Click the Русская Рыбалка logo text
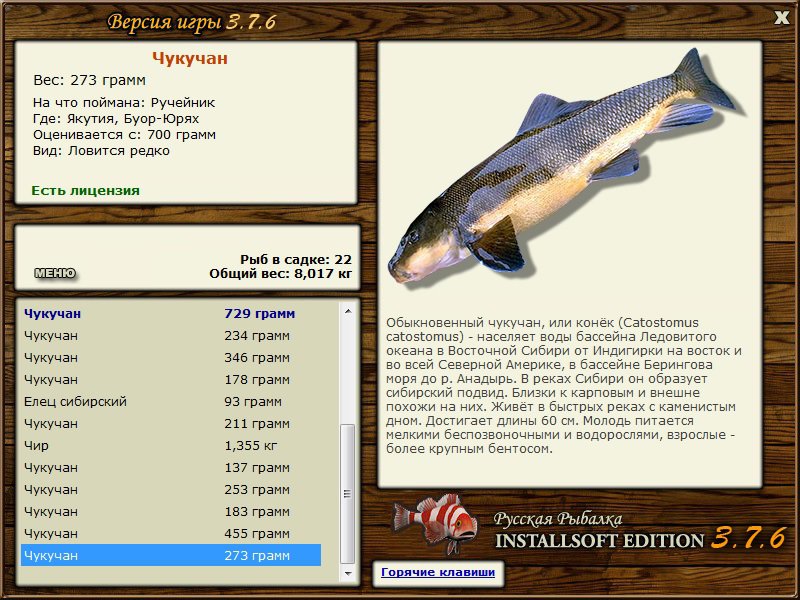Viewport: 800px width, 600px height. [x=558, y=519]
